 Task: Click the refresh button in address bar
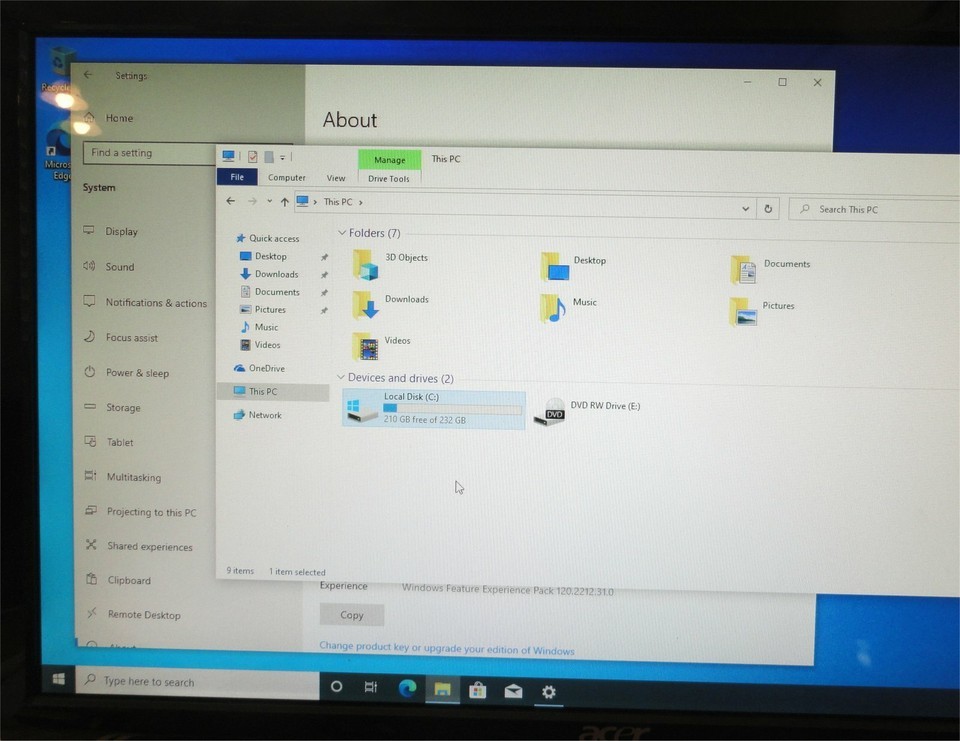(768, 209)
